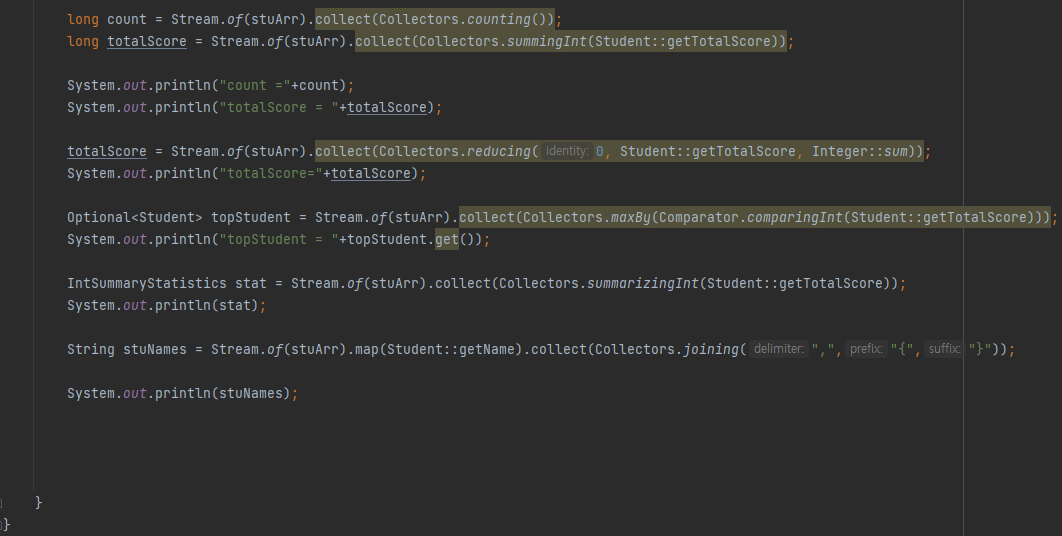Click the 'delimiter:' parameter hint
Viewport: 1062px width, 536px height.
pyautogui.click(x=778, y=349)
